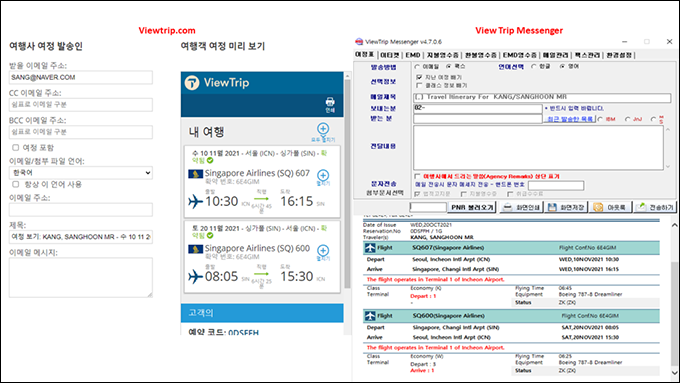Enable 항상 이 언어 사용 checkbox
Image resolution: width=680 pixels, height=383 pixels.
pyautogui.click(x=16, y=184)
